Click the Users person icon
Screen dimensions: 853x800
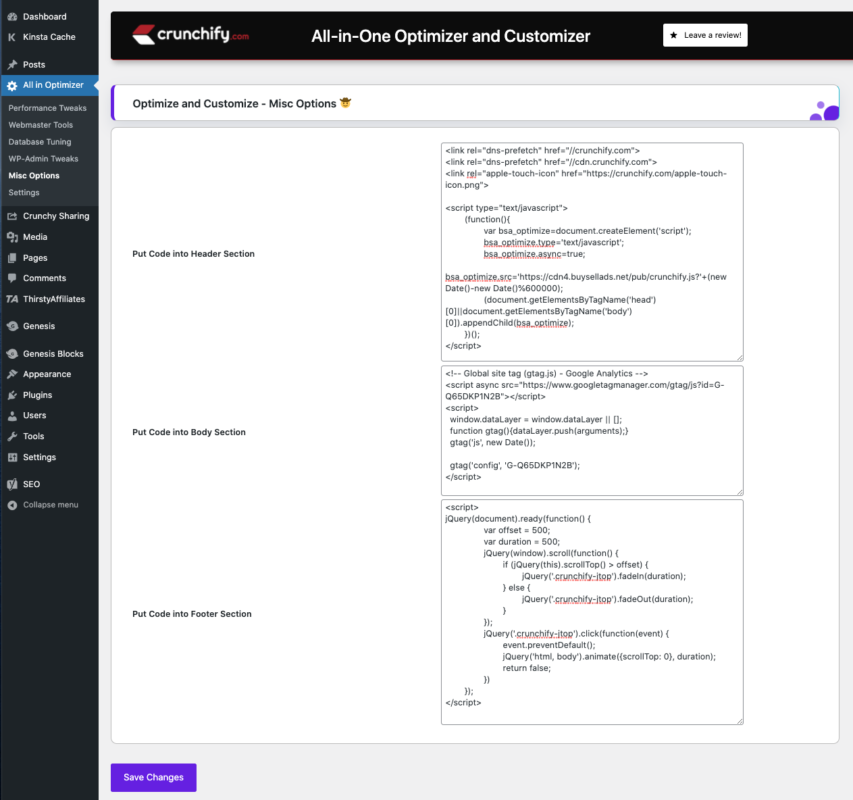point(12,415)
